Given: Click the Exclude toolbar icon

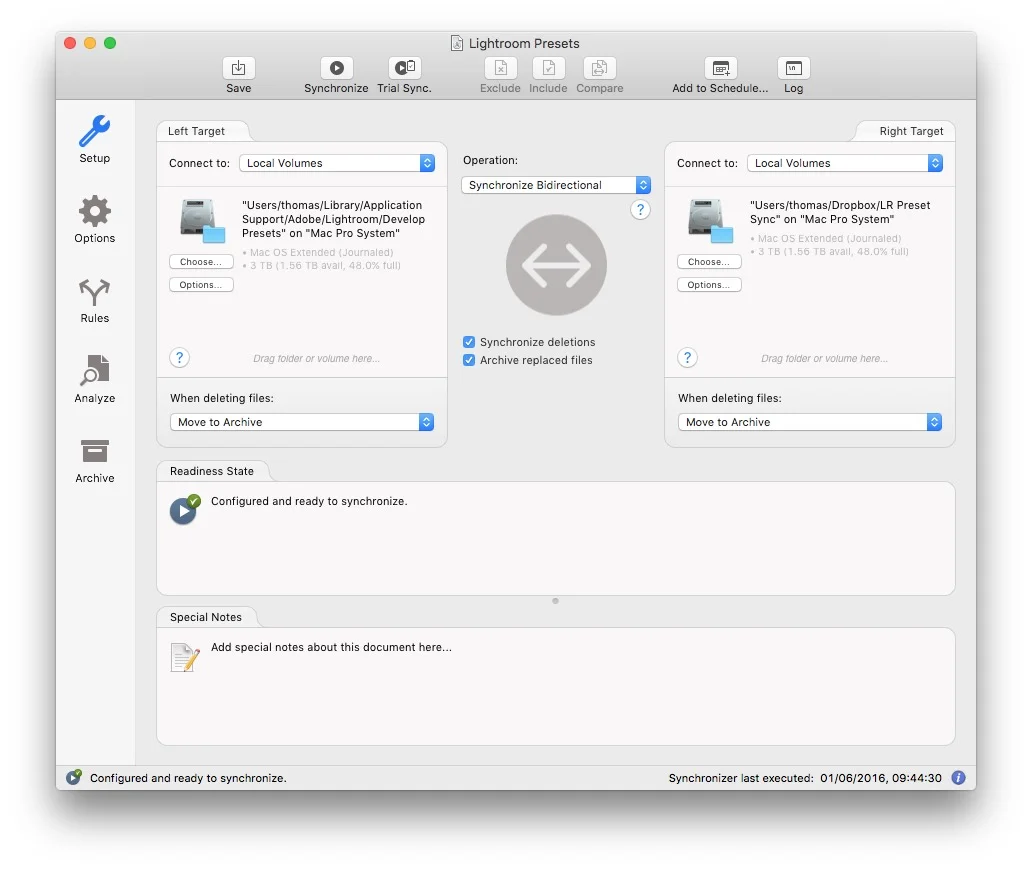Looking at the screenshot, I should coord(500,68).
